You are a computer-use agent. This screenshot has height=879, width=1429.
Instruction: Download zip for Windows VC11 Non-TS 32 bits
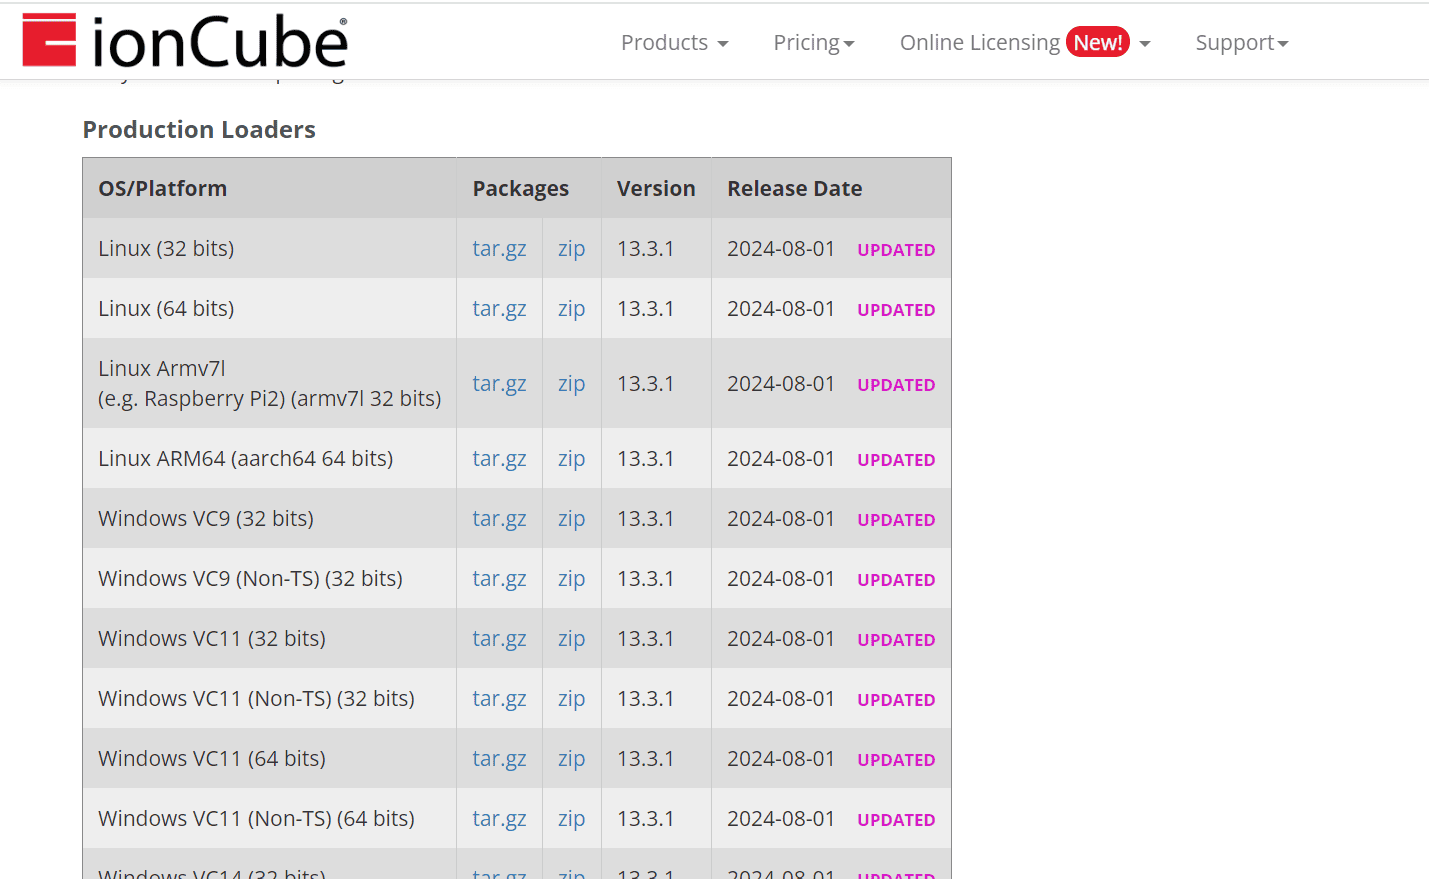(571, 698)
